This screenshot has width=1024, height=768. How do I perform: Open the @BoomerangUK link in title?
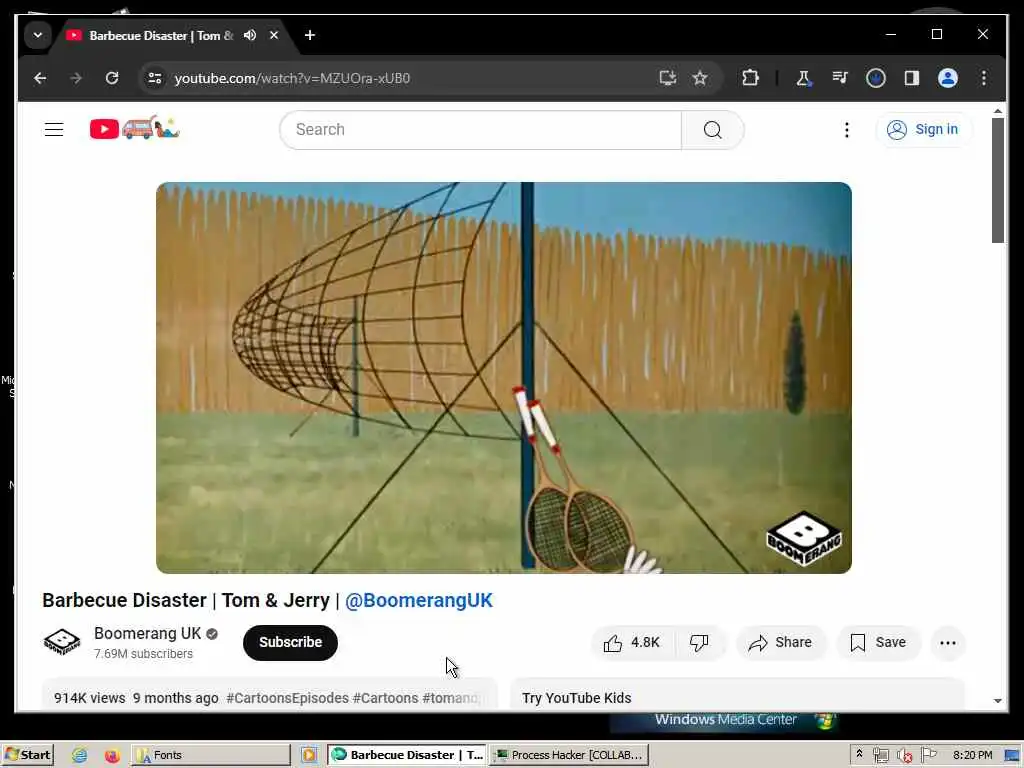419,600
